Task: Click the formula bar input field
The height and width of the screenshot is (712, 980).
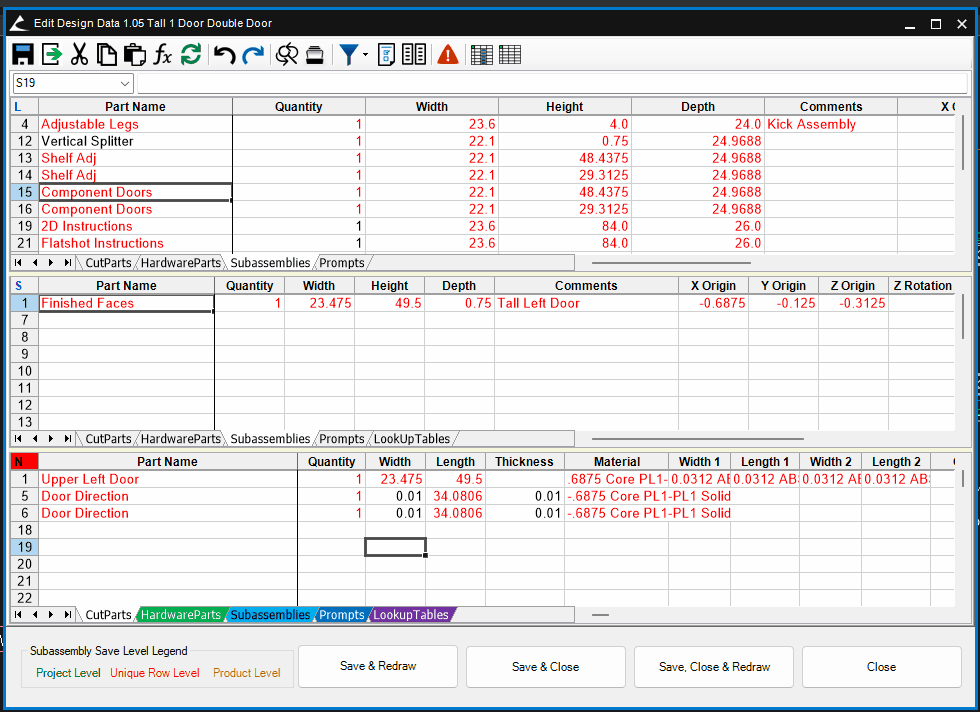Action: [550, 84]
